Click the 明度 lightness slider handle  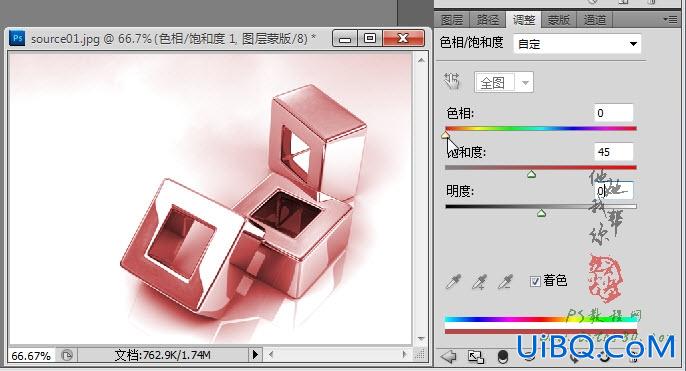541,213
